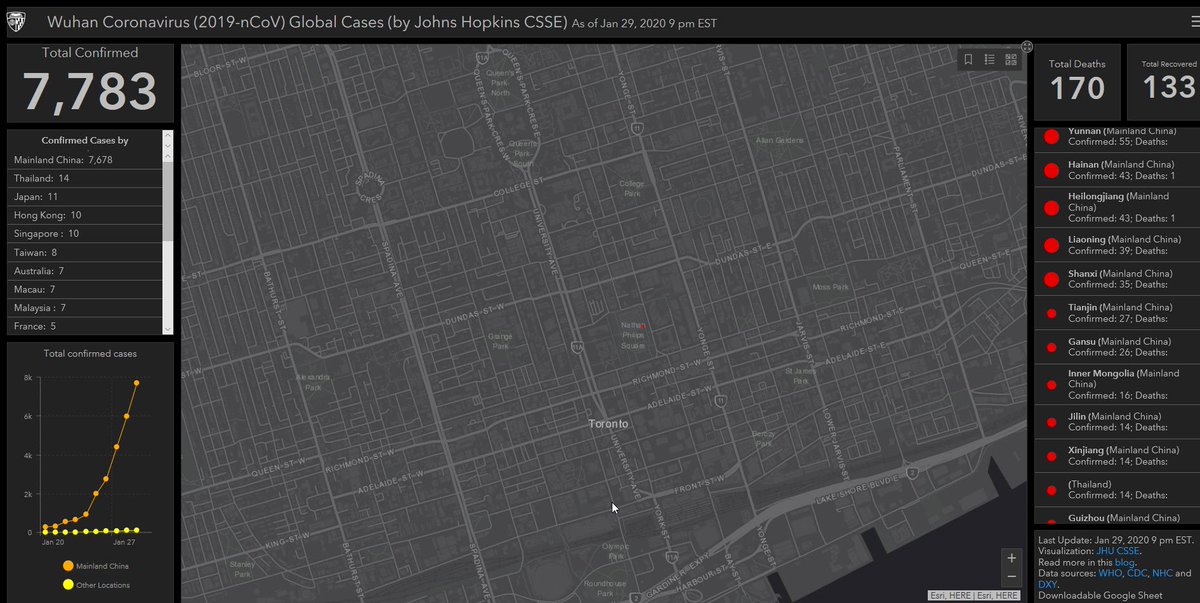This screenshot has width=1200, height=603.
Task: Open the basemap gallery grid
Action: [1011, 60]
